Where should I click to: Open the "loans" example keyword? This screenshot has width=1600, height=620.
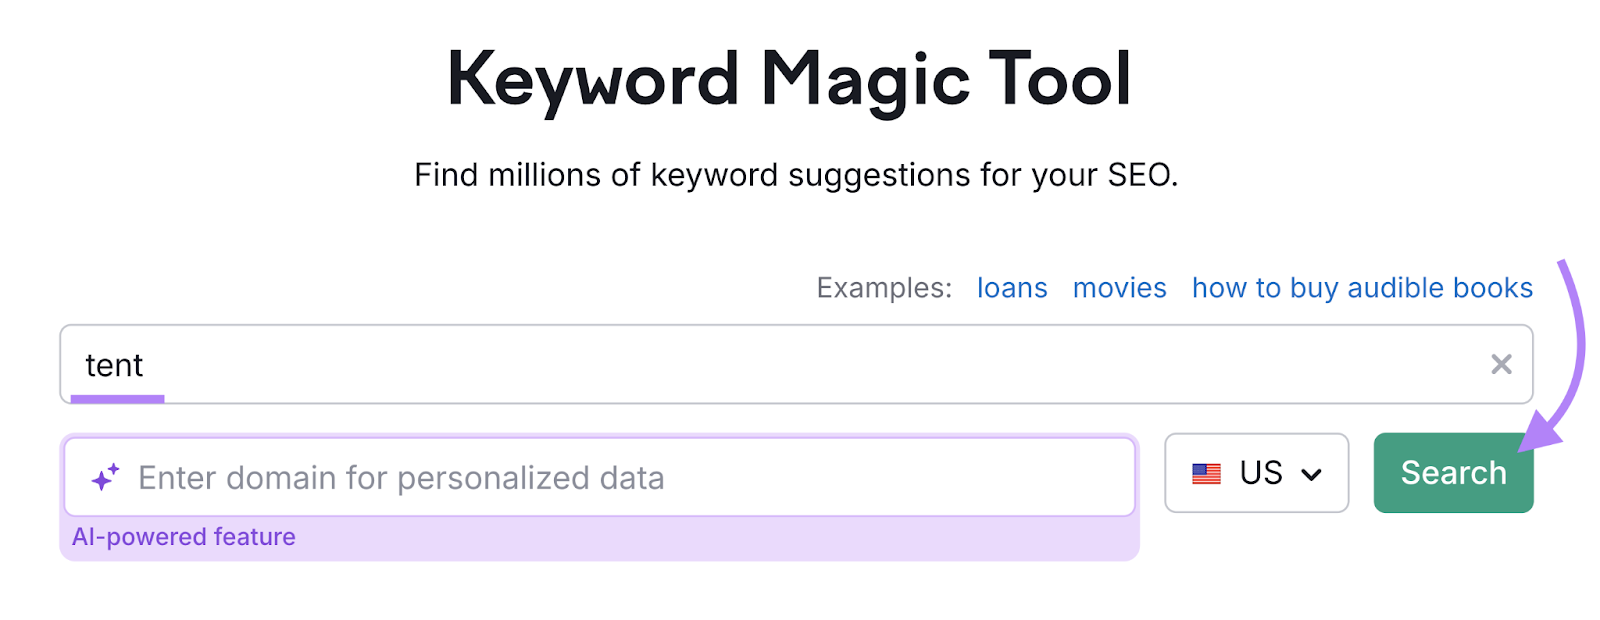click(1011, 288)
